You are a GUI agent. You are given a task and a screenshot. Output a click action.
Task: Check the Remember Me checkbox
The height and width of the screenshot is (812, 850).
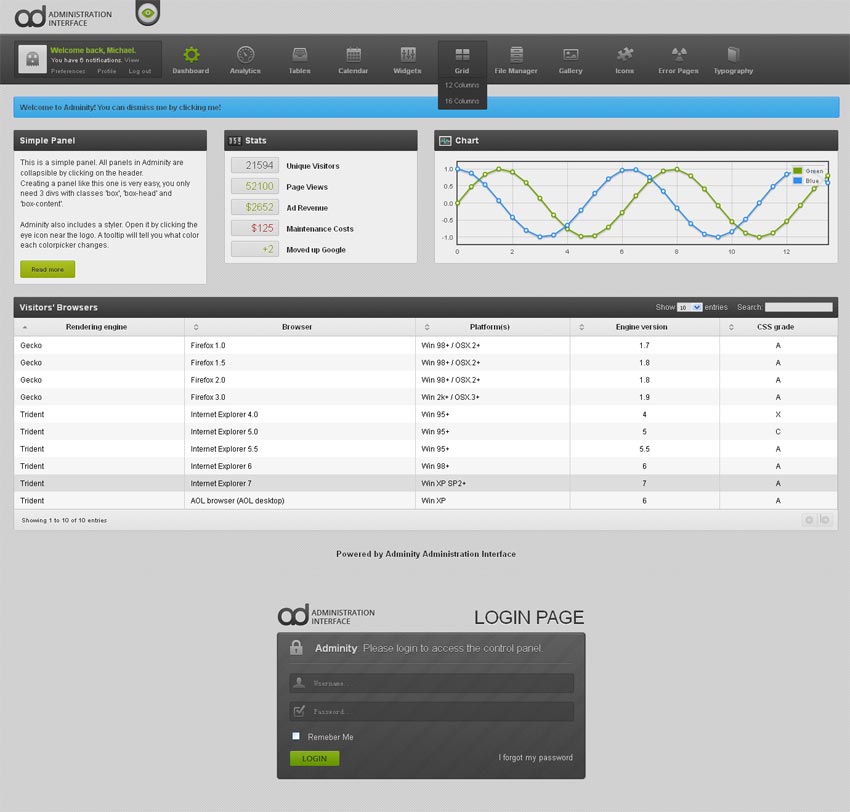tap(296, 736)
